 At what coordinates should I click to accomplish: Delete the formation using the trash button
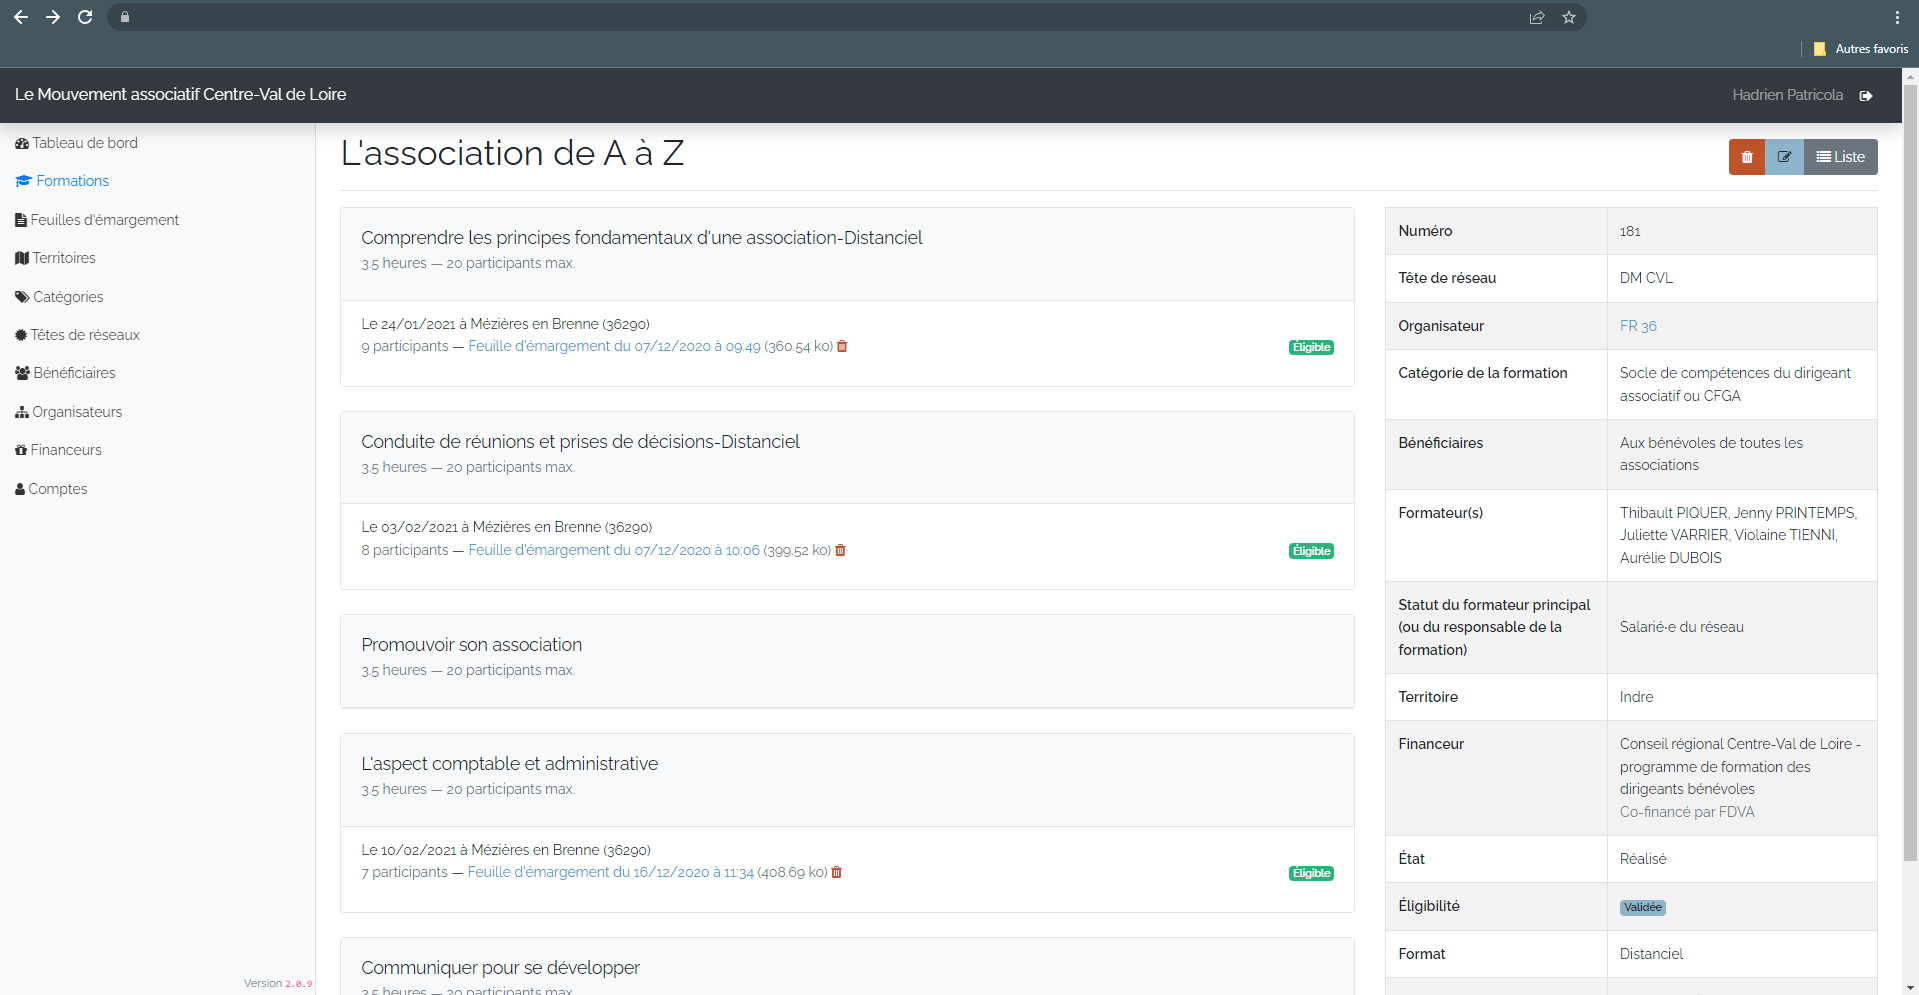(1747, 156)
